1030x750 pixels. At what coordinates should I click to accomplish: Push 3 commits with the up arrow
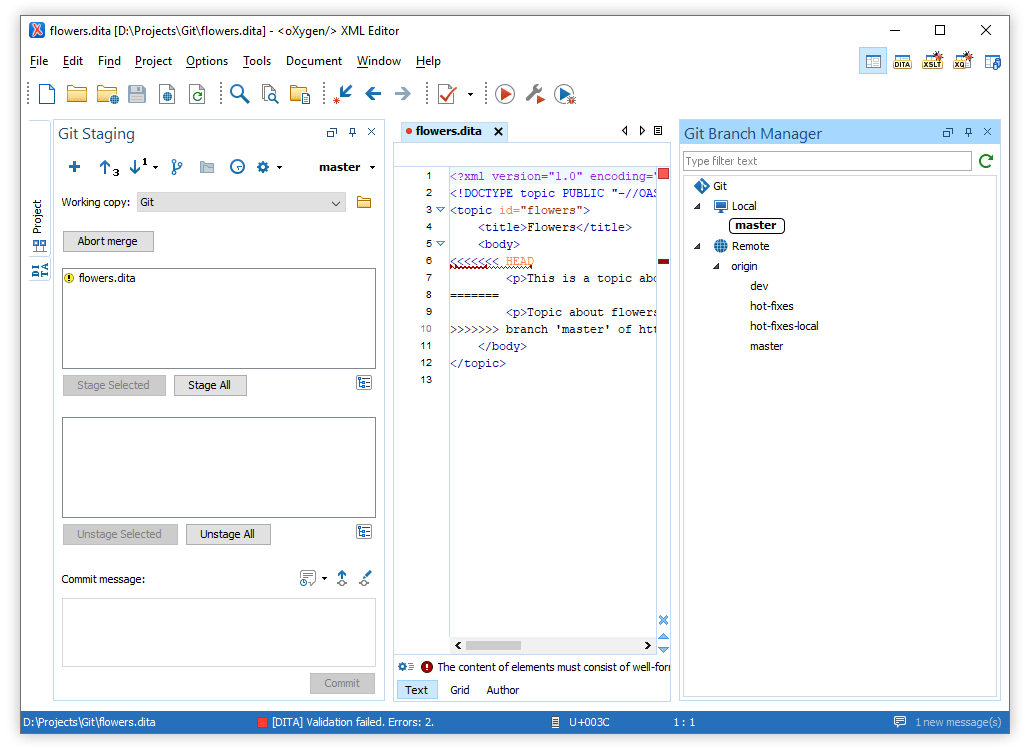[108, 168]
